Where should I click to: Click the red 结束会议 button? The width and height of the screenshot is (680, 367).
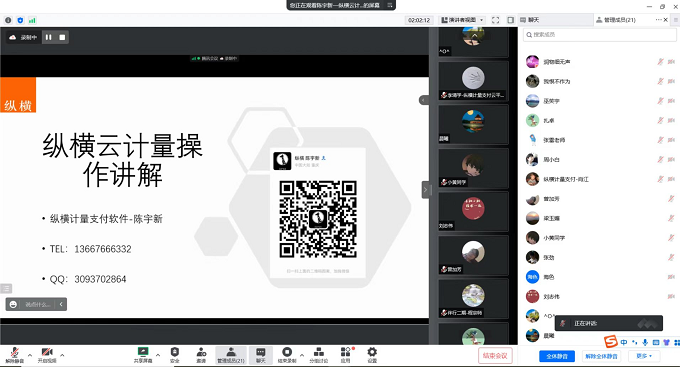[x=495, y=356]
